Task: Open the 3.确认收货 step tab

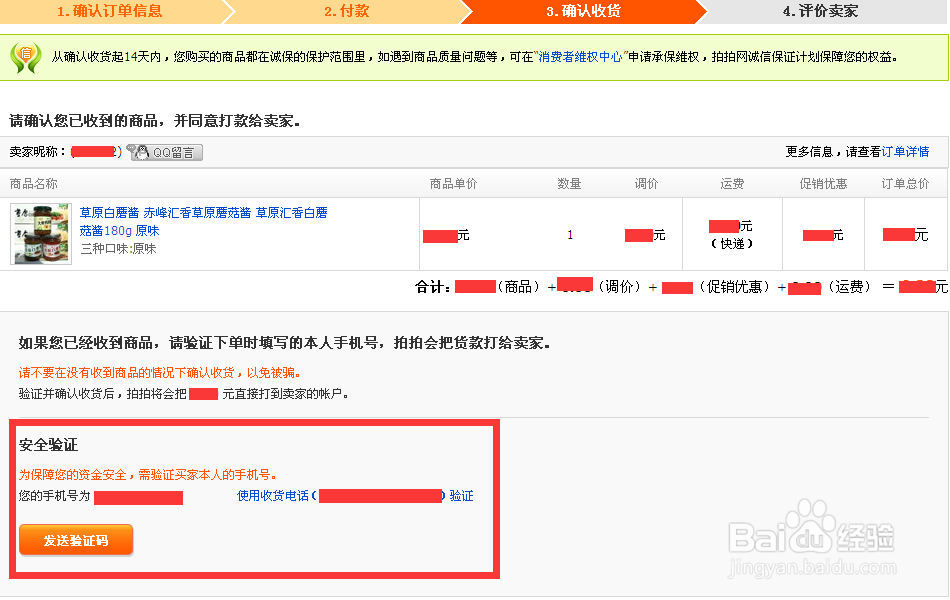Action: [585, 13]
